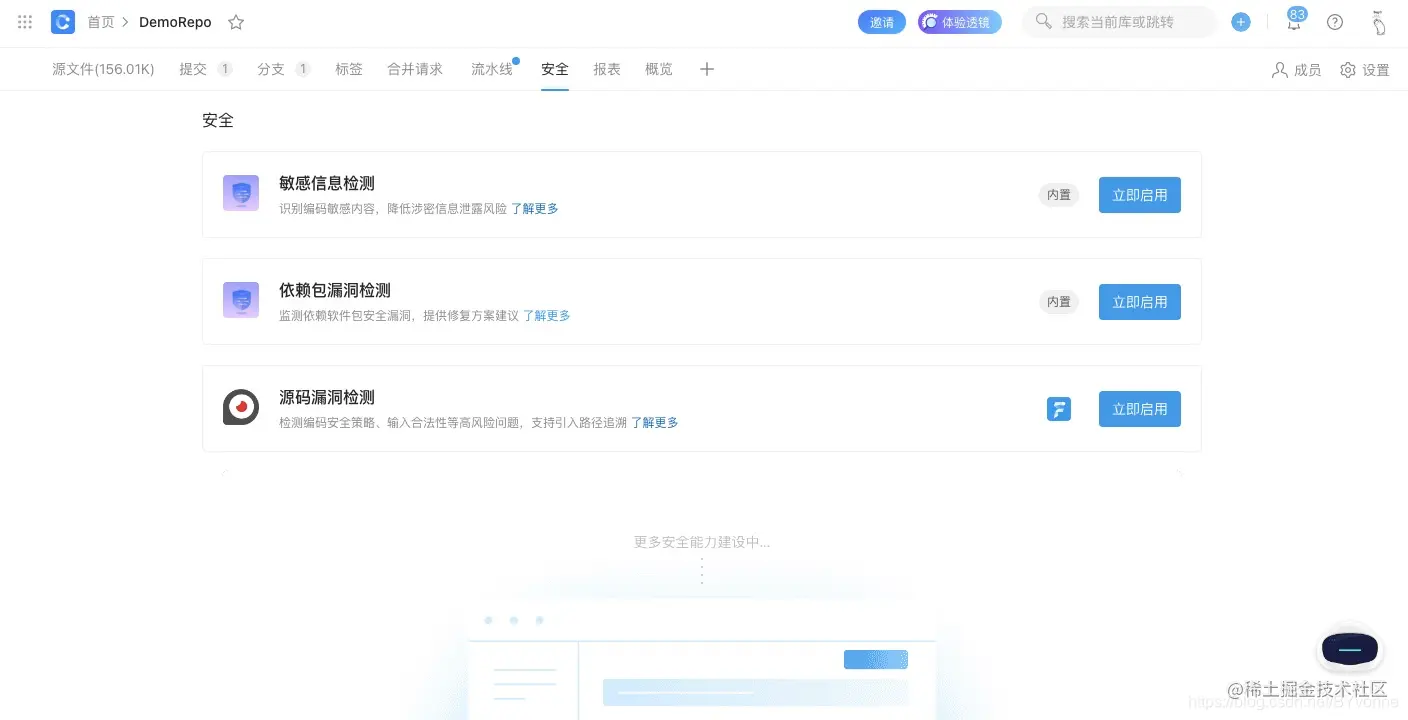Star the DemoRepo repository

236,21
